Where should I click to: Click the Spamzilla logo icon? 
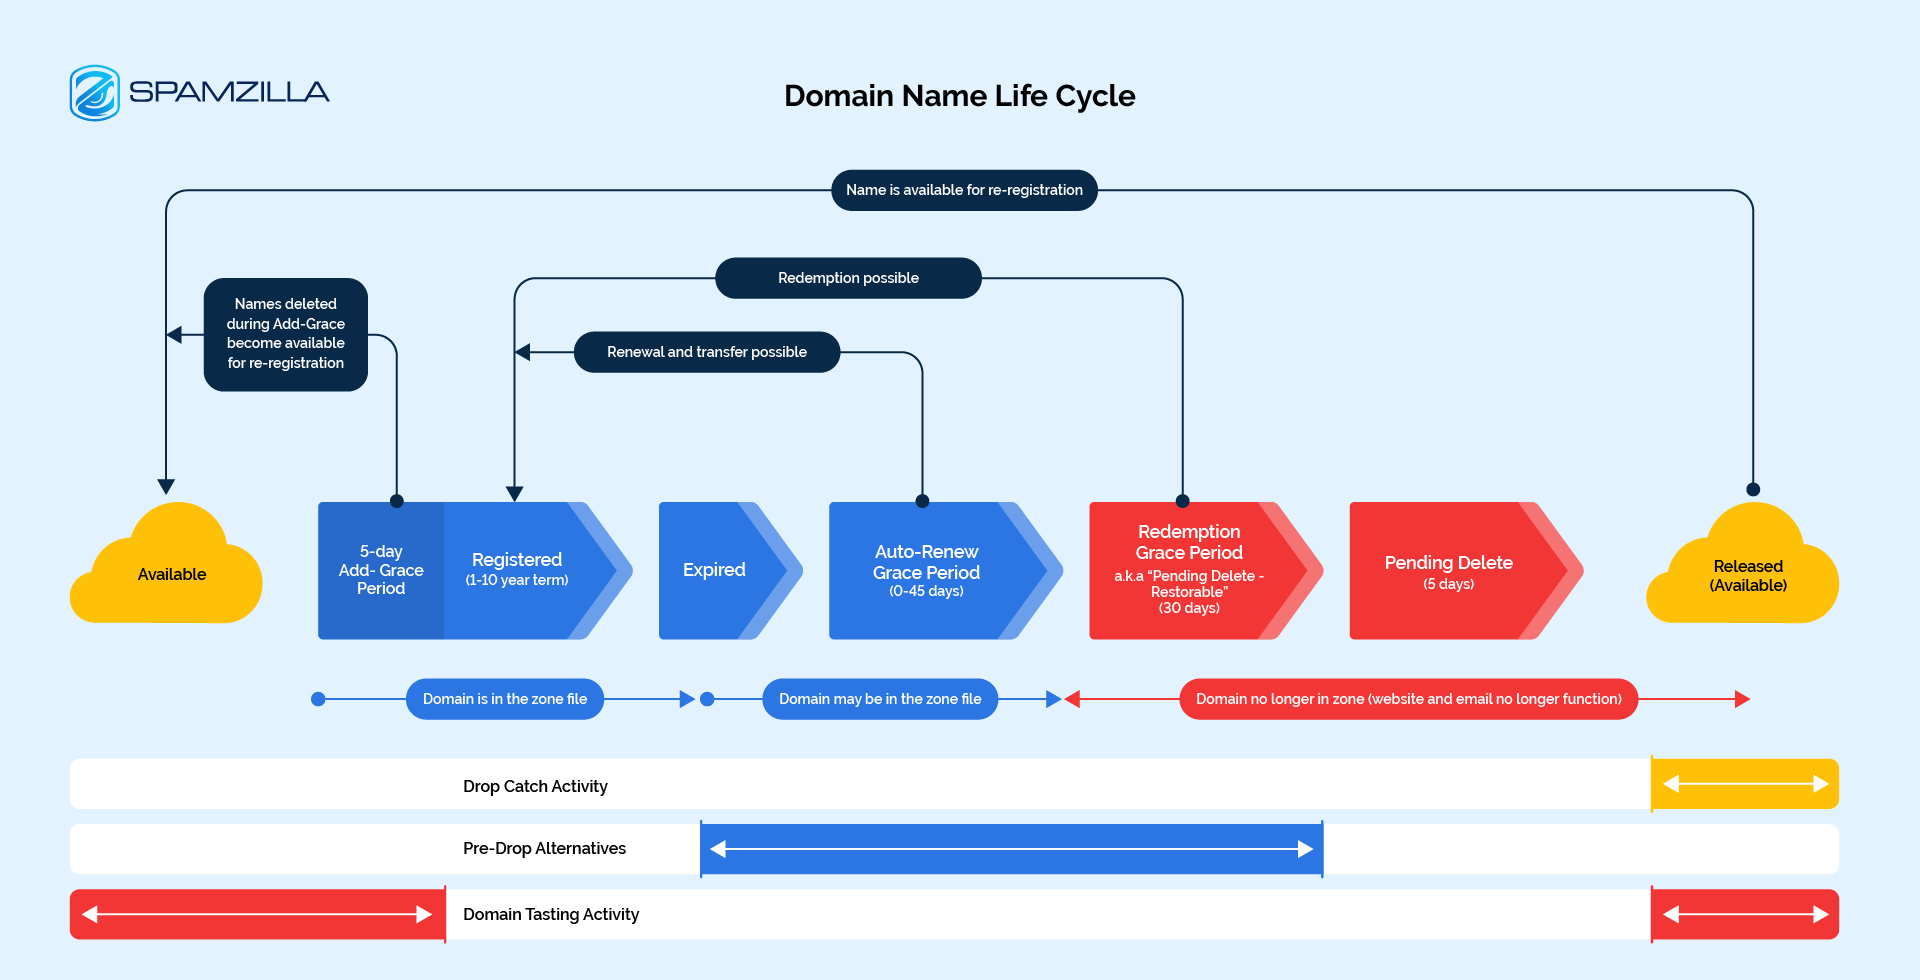(95, 93)
